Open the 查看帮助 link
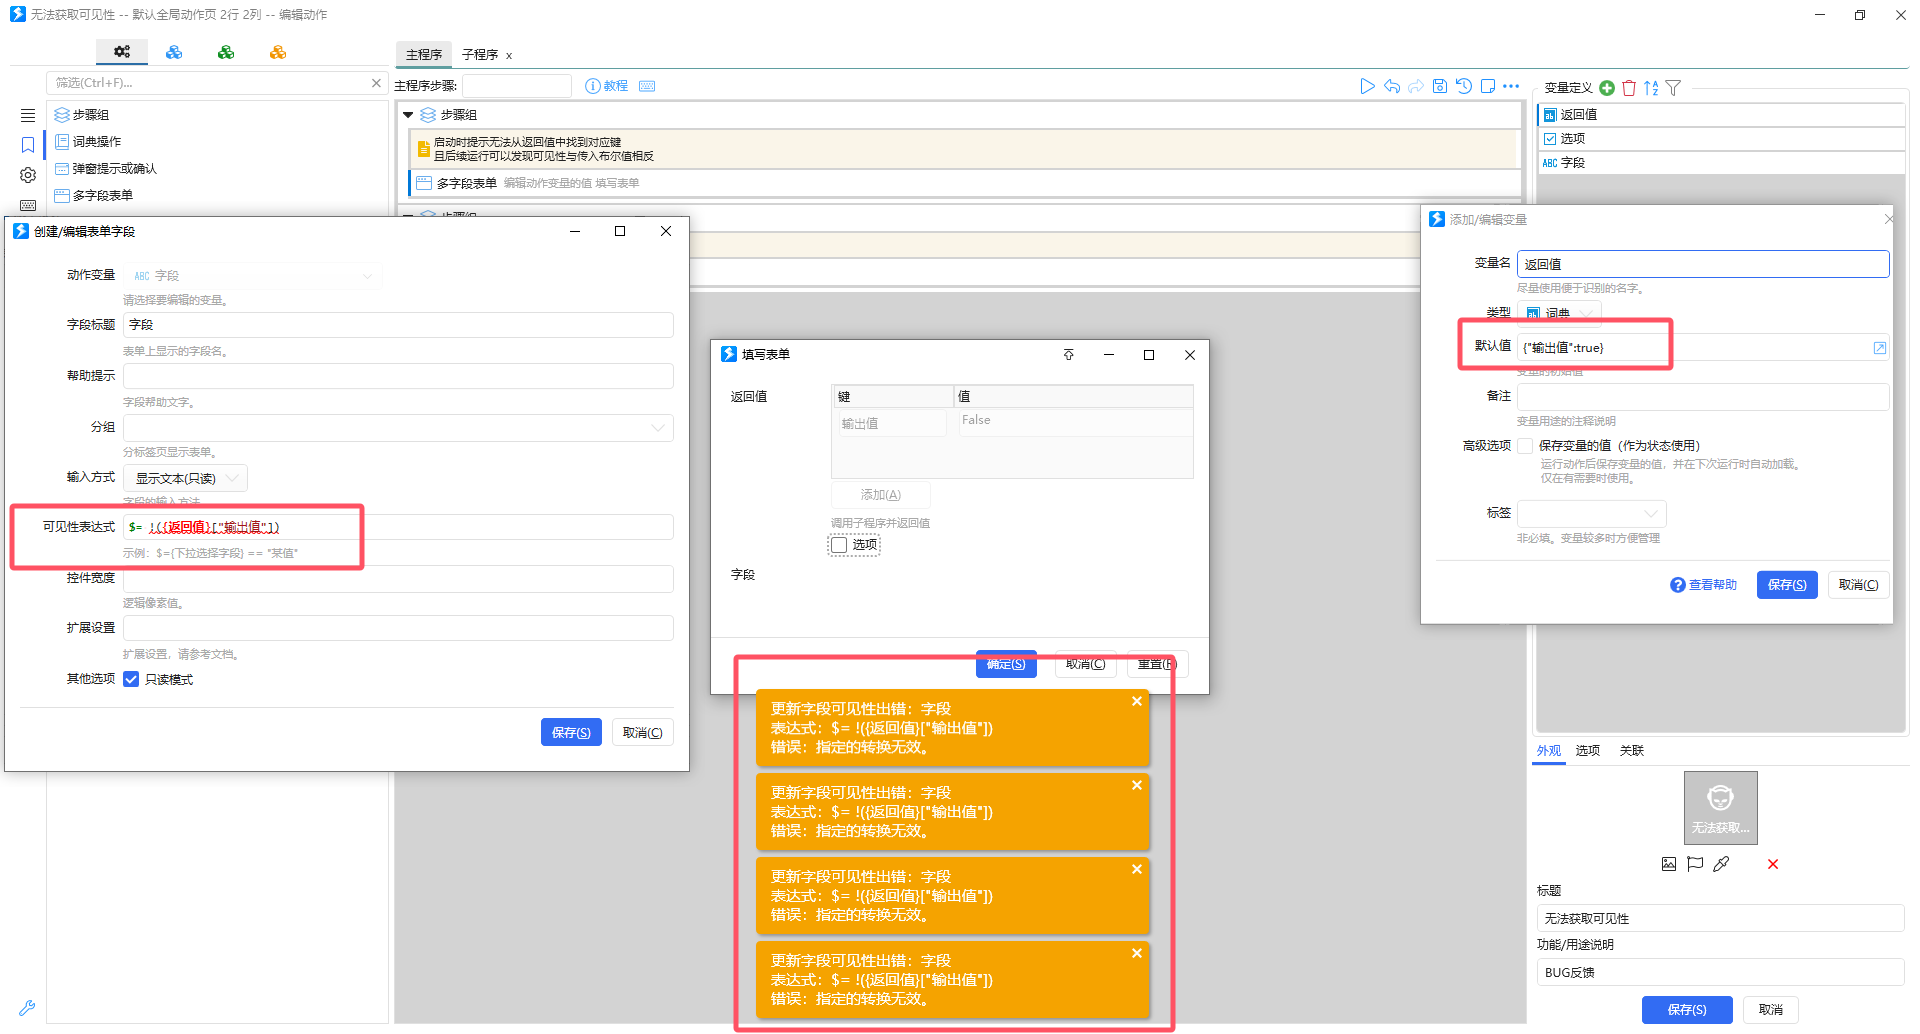 (1703, 585)
